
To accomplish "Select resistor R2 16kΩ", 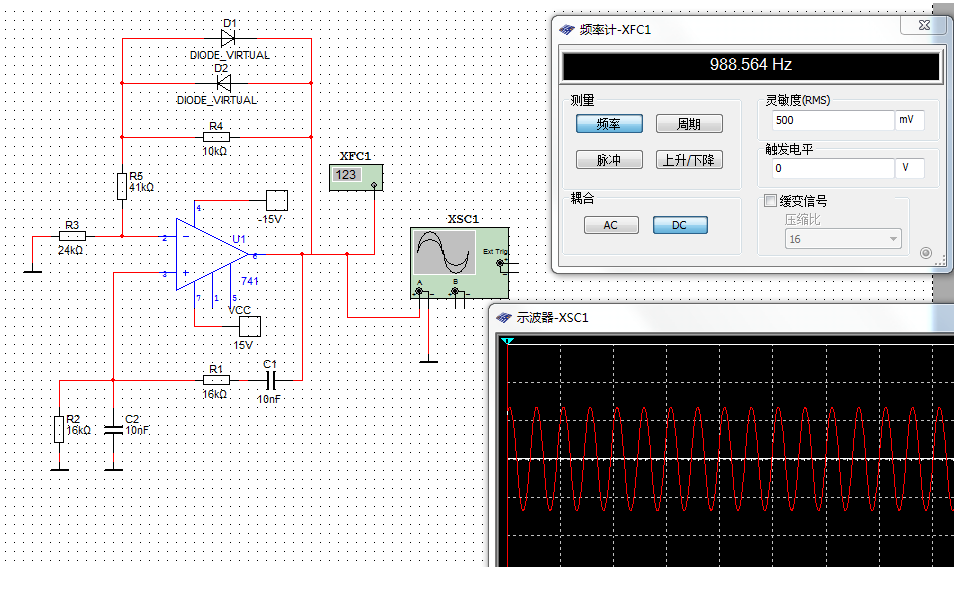I will [x=59, y=429].
